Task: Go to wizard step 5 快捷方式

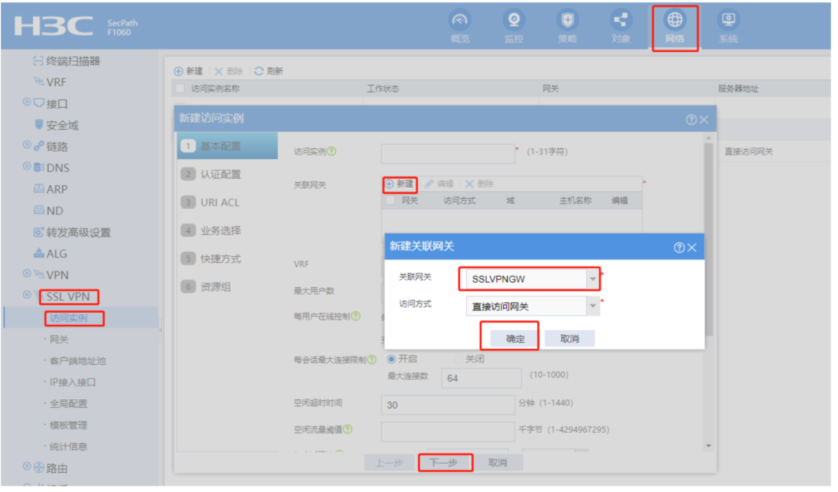Action: coord(227,259)
